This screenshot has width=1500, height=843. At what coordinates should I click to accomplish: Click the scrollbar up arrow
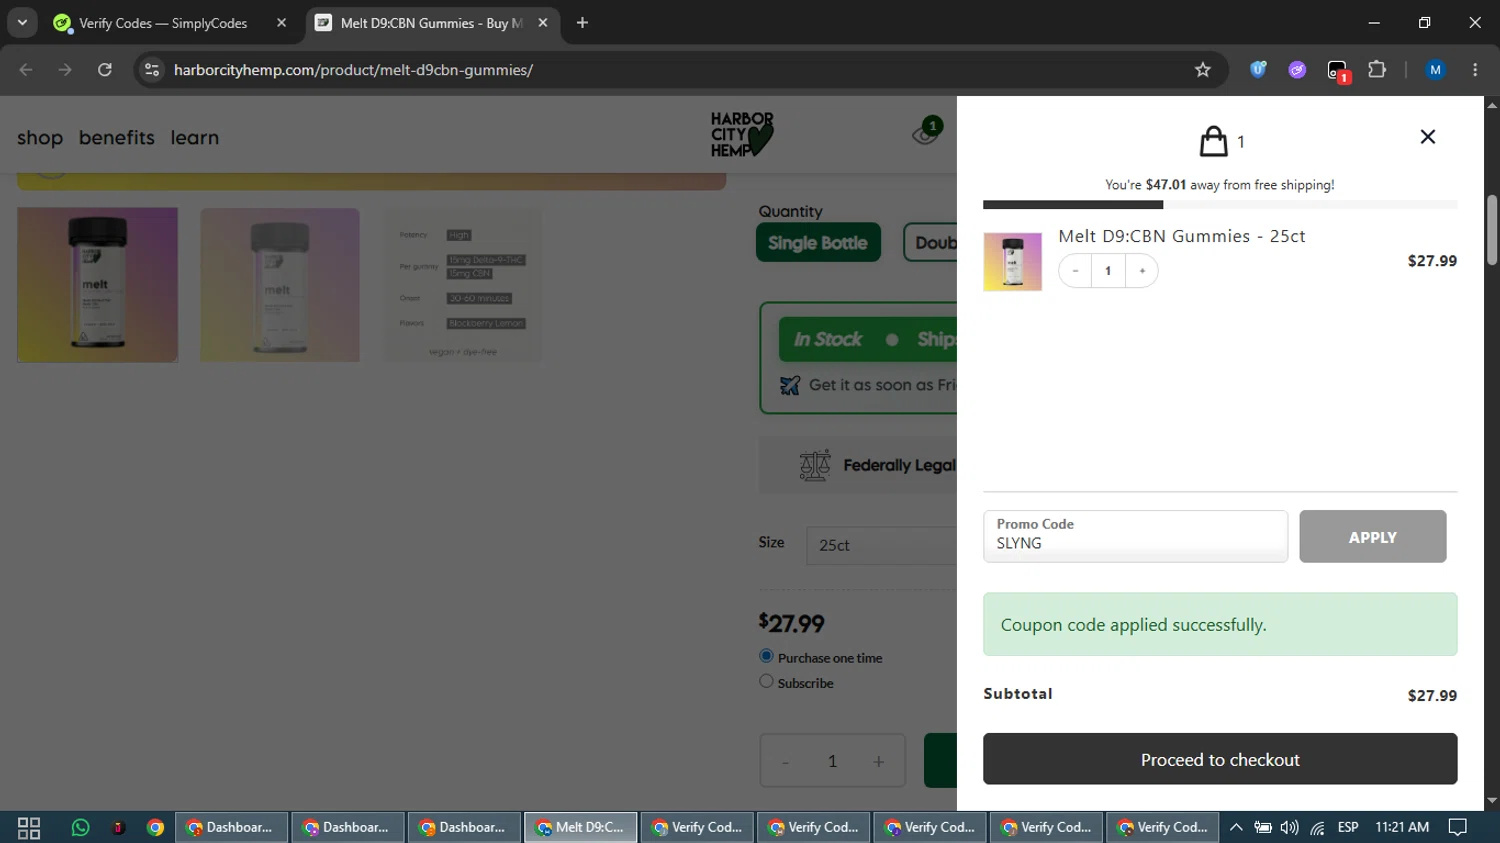[1492, 104]
